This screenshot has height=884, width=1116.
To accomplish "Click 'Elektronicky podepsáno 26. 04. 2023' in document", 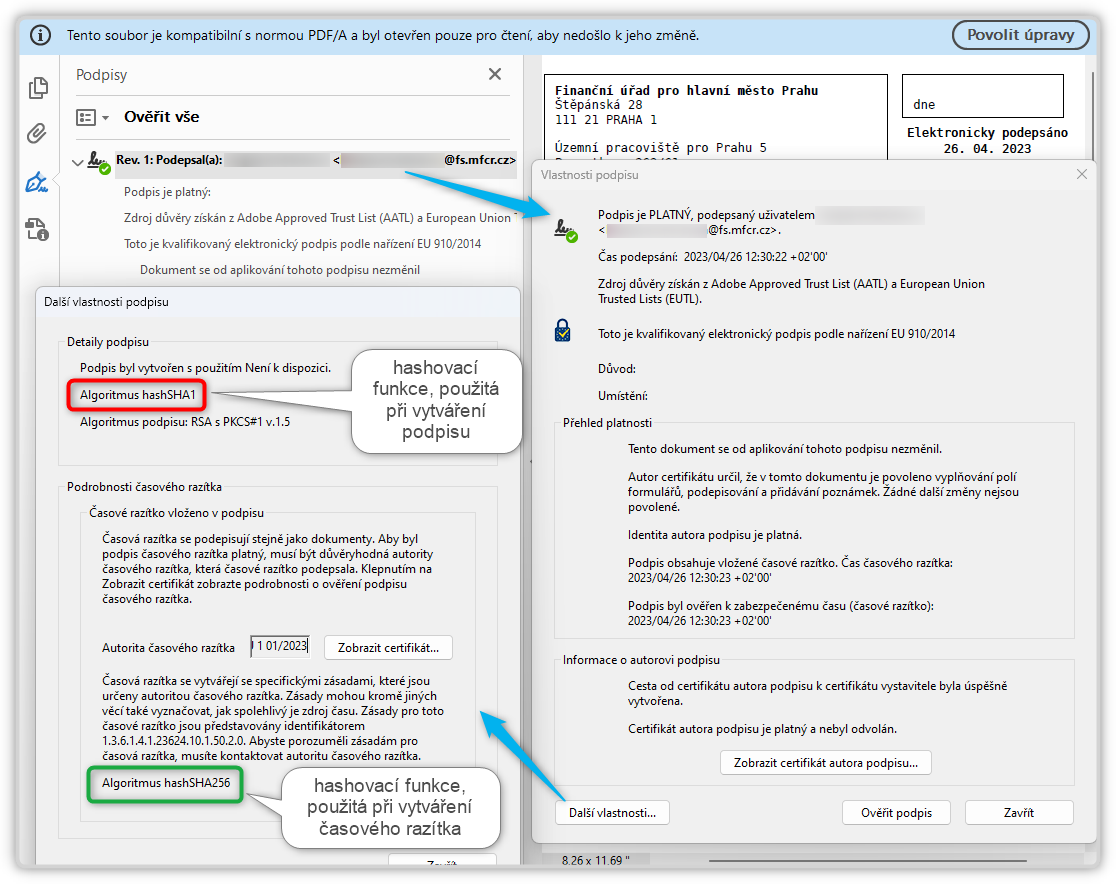I will coord(987,140).
